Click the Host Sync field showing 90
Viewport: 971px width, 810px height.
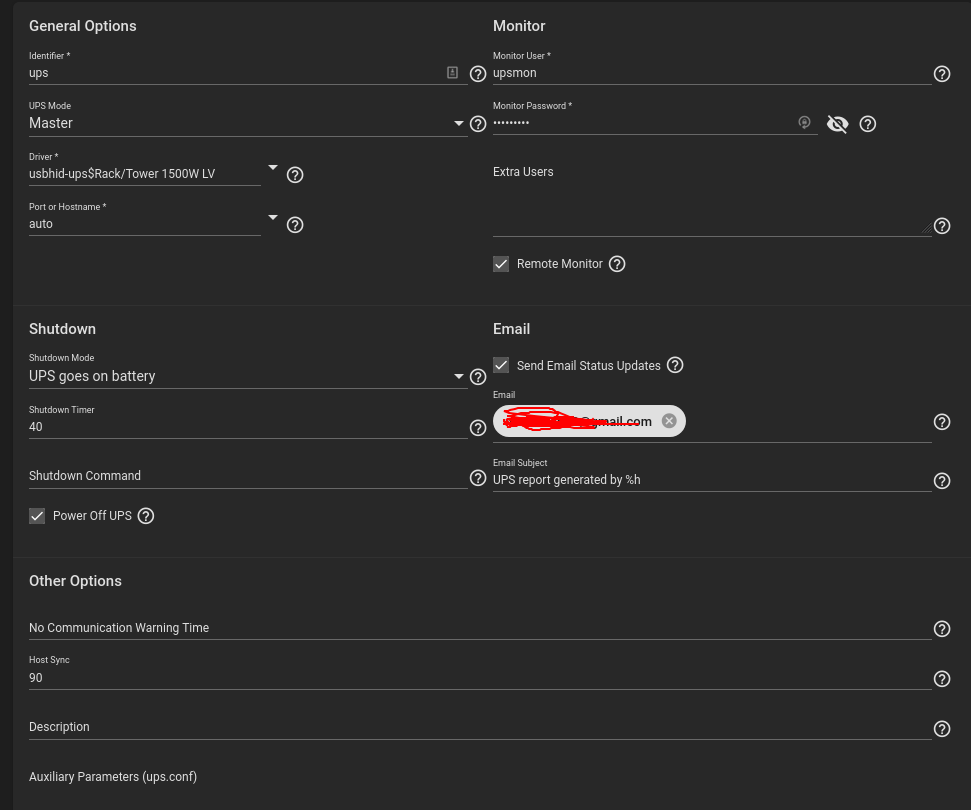(480, 678)
